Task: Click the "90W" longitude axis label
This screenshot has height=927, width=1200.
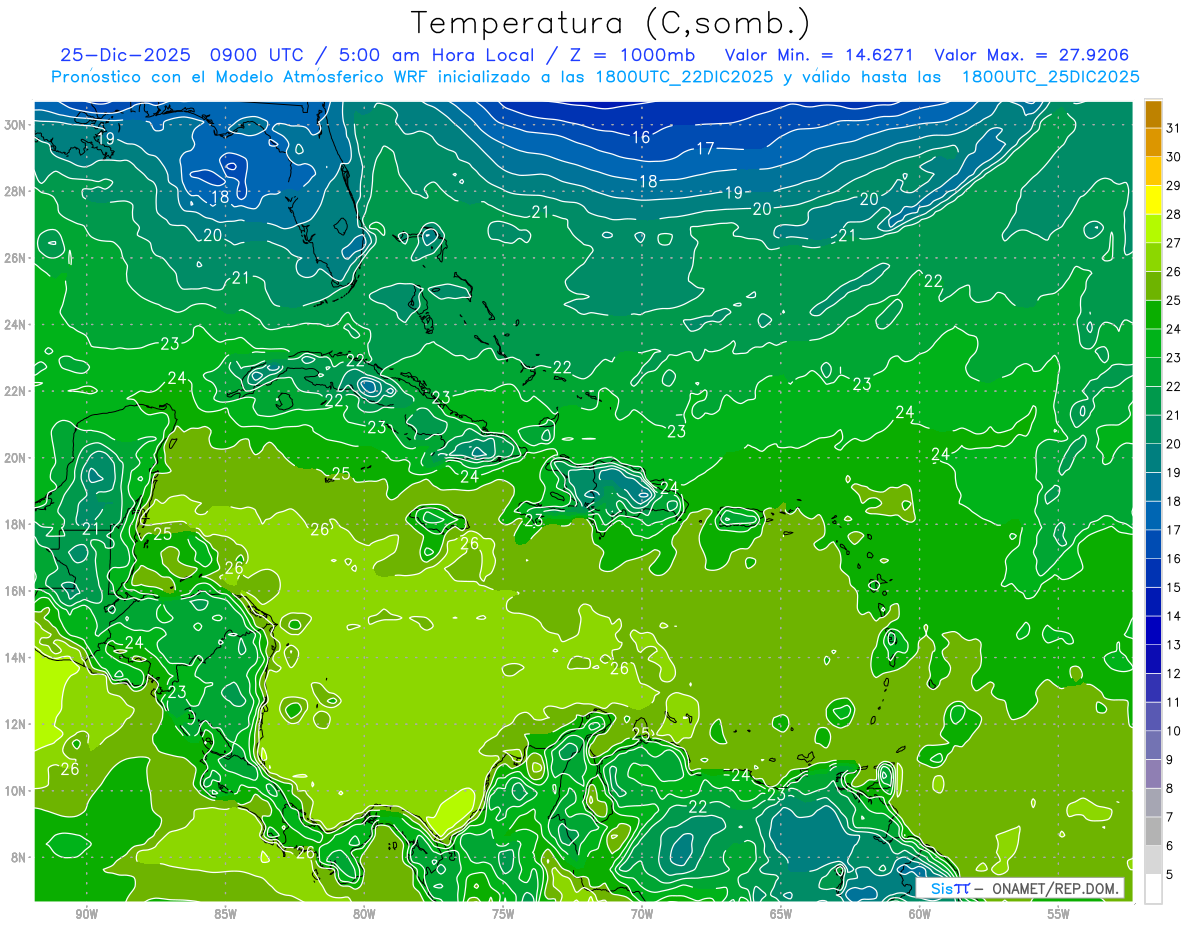Action: (x=86, y=914)
